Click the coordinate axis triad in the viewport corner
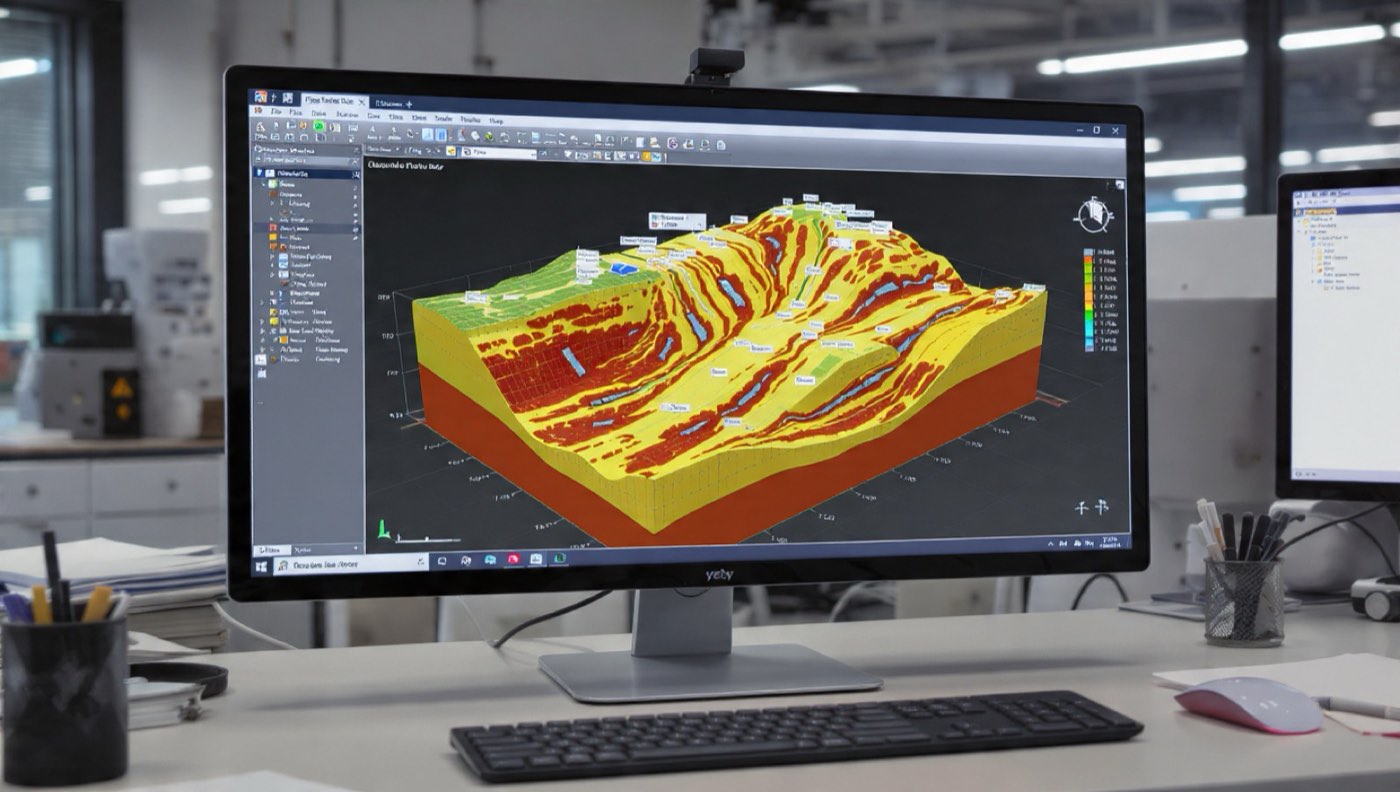 coord(384,529)
